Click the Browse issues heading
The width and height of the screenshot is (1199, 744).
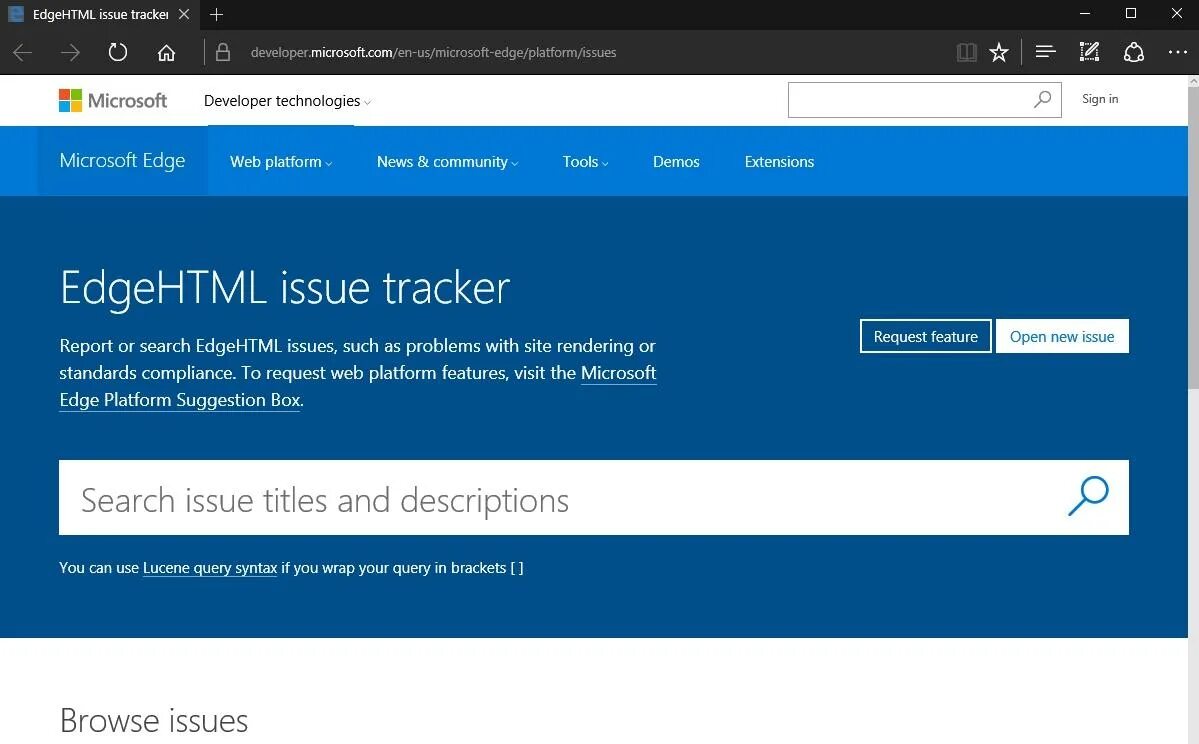pos(154,720)
